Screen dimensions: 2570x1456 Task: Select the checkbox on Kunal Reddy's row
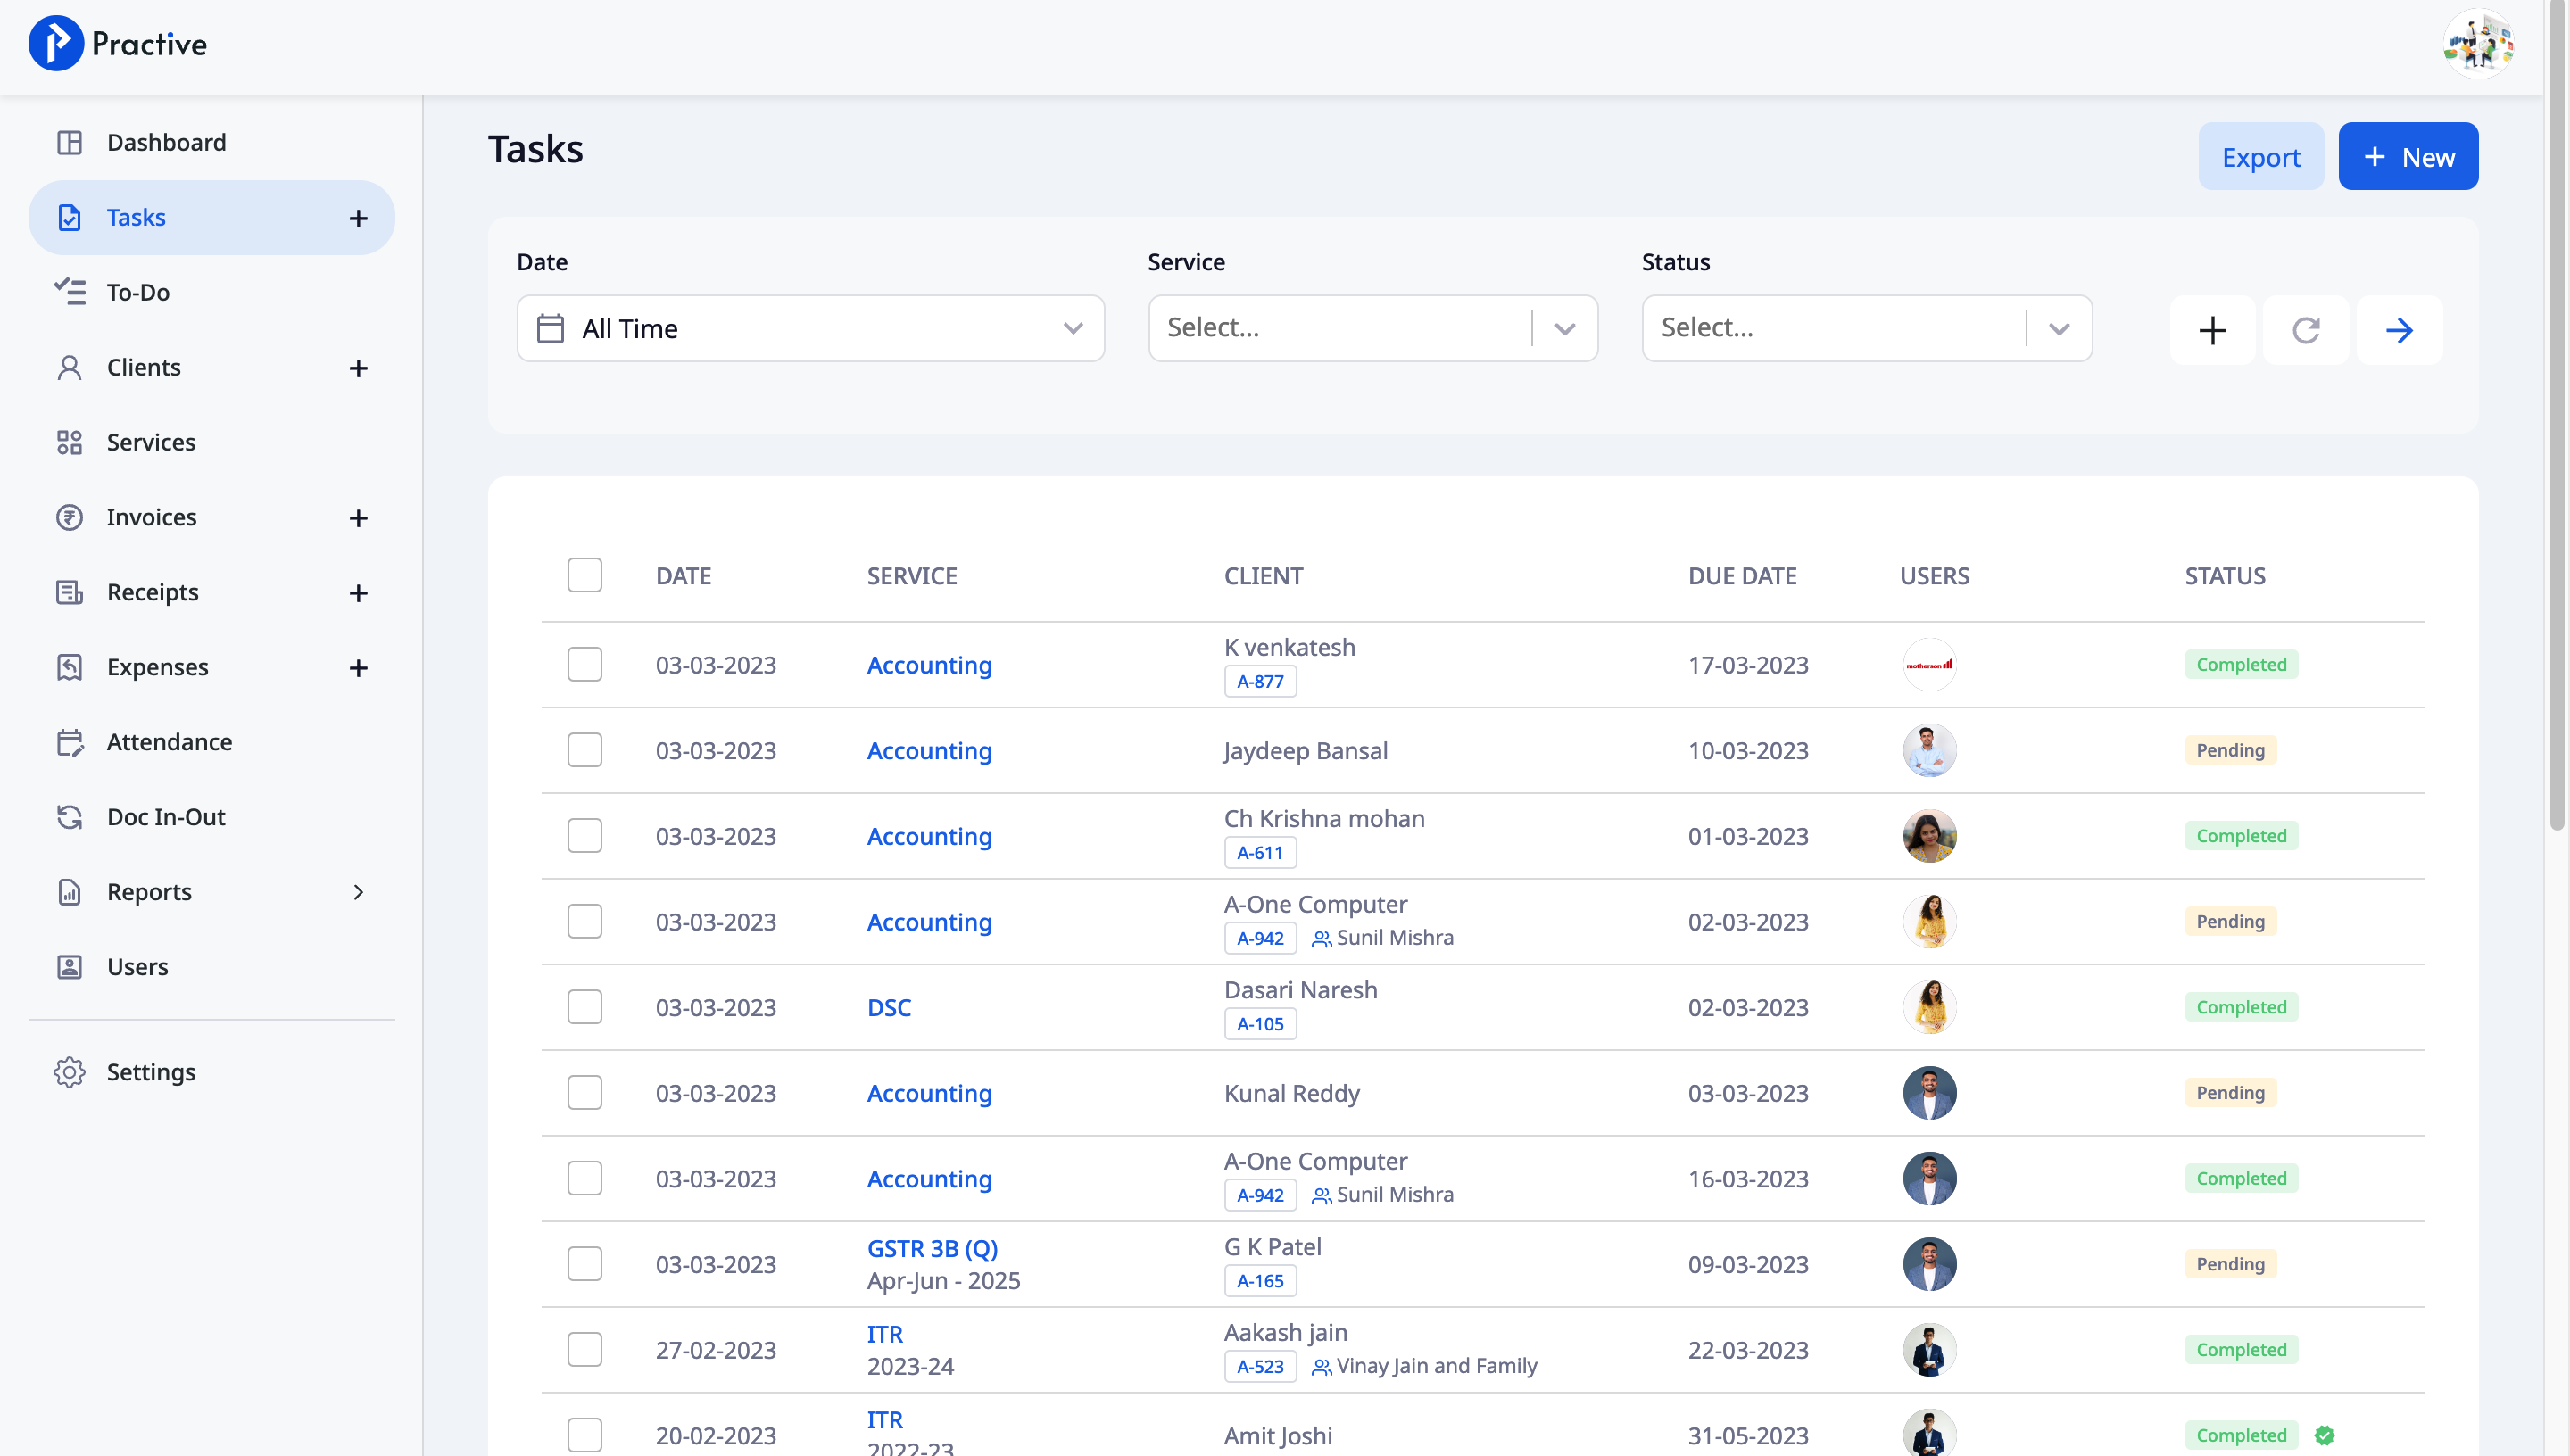[585, 1092]
